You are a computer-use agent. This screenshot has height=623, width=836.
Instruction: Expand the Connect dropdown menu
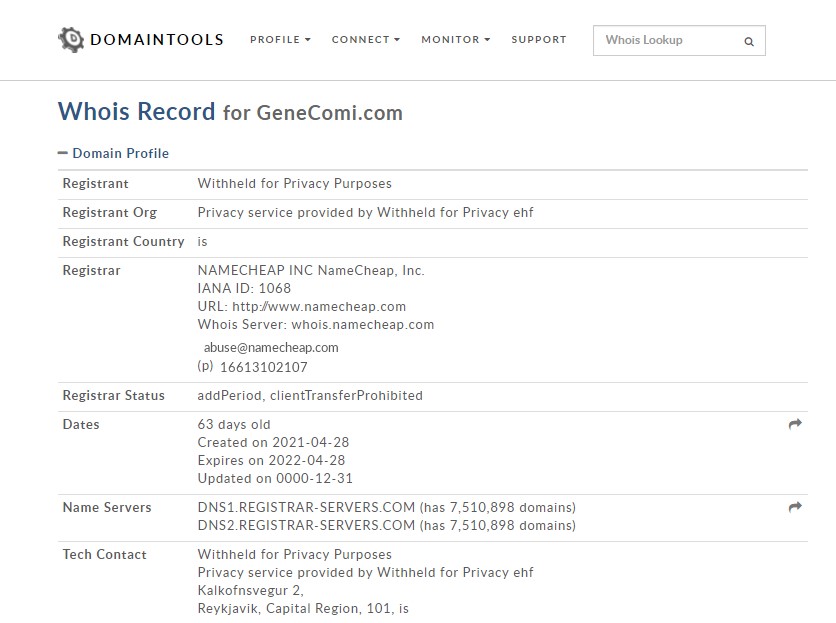(365, 40)
